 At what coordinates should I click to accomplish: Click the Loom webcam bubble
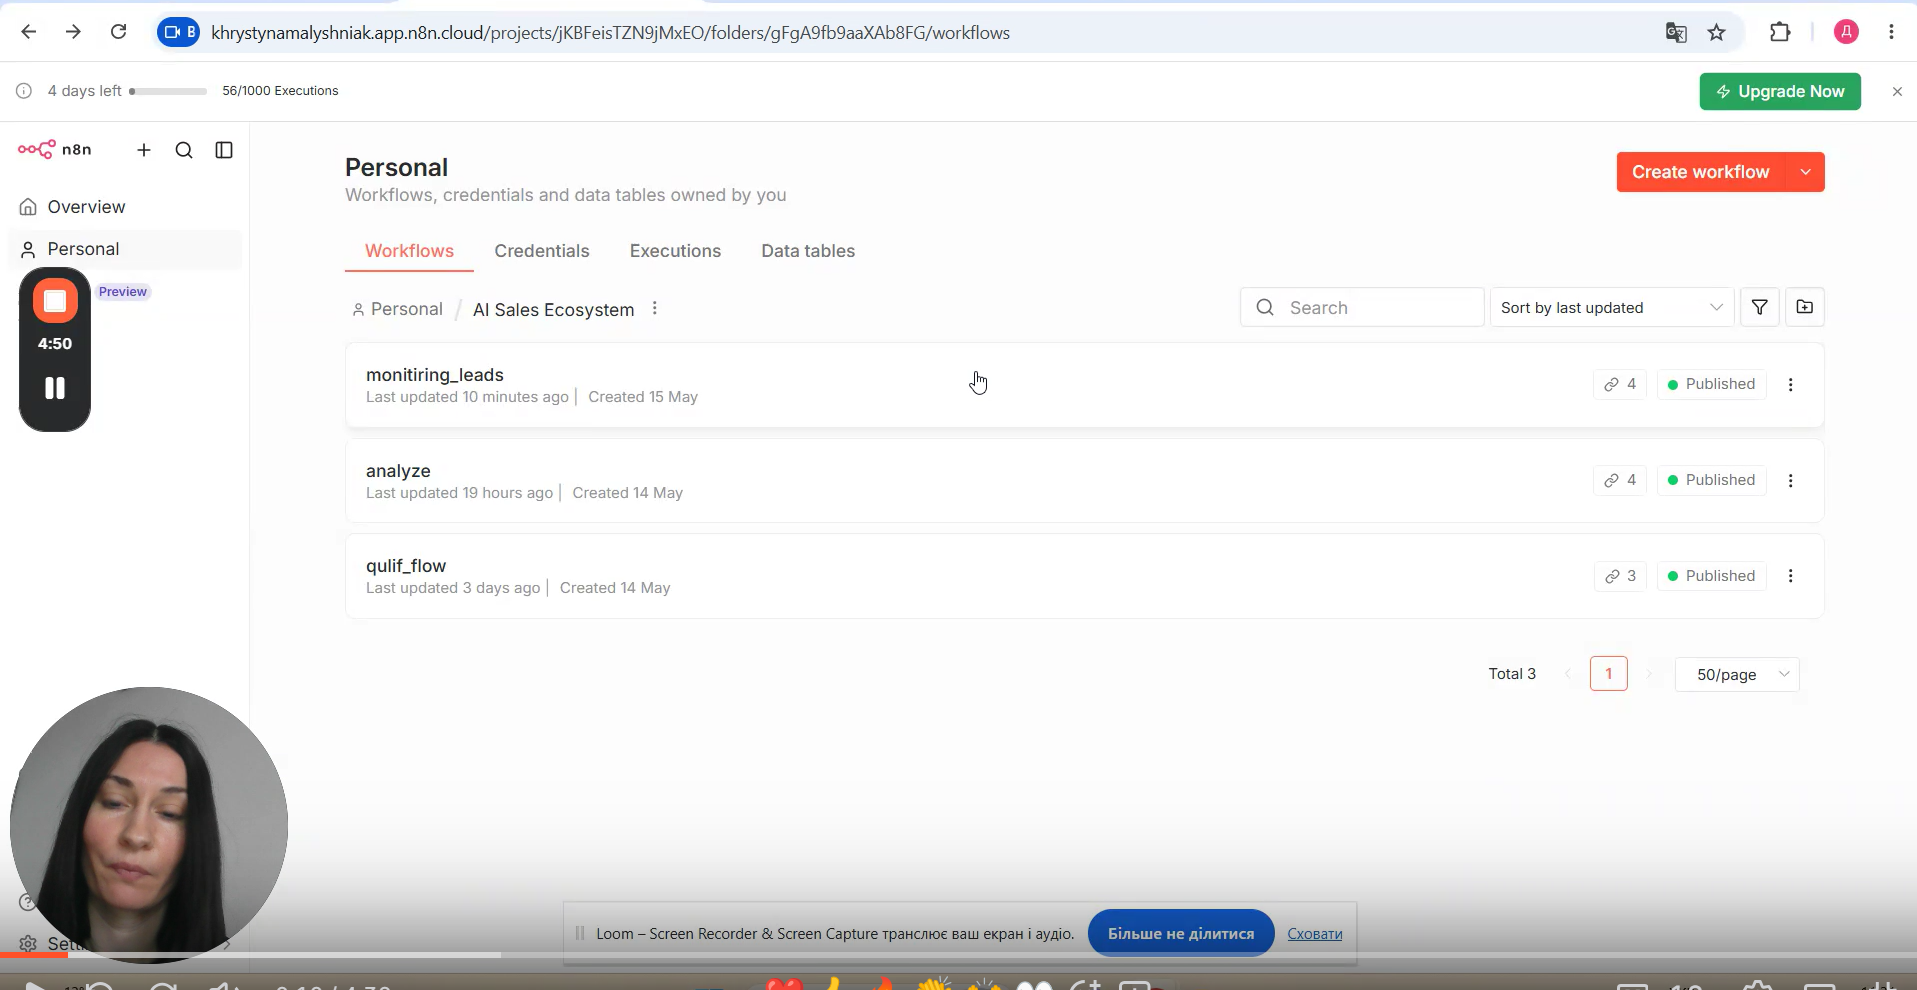(149, 825)
